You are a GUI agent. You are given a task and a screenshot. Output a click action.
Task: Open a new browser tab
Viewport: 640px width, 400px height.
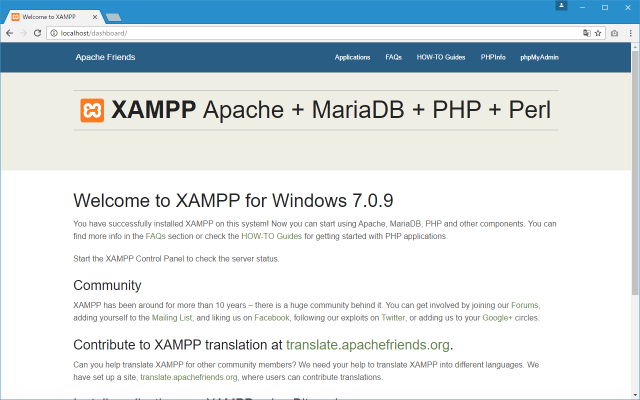(113, 17)
